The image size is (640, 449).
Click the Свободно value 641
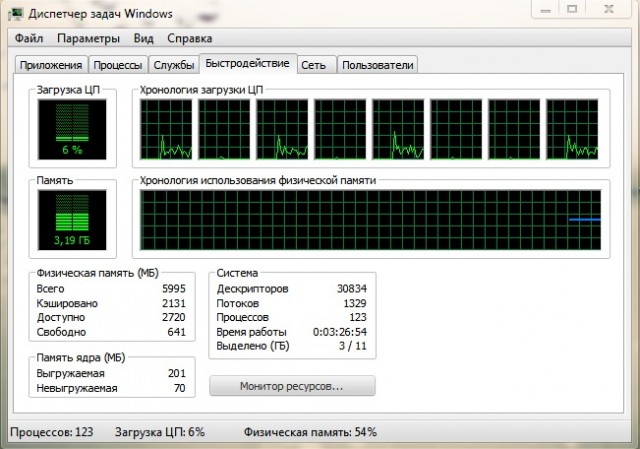pos(177,332)
